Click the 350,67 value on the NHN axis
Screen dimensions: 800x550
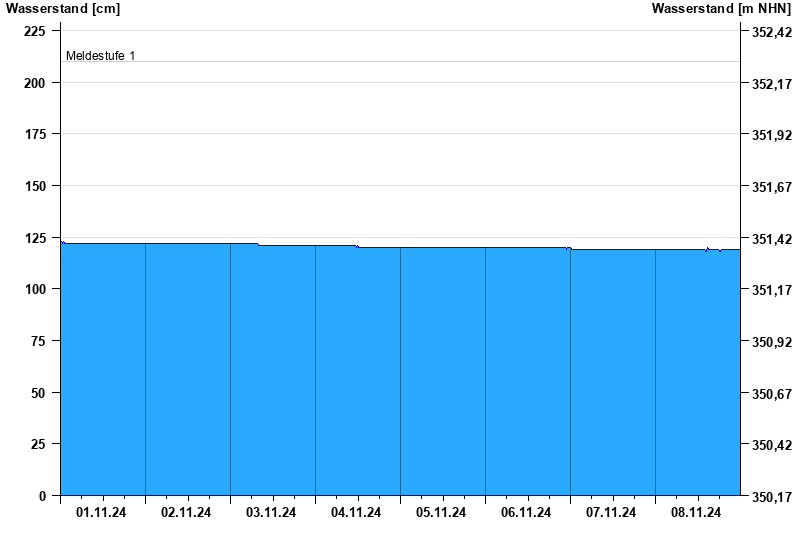[x=771, y=394]
